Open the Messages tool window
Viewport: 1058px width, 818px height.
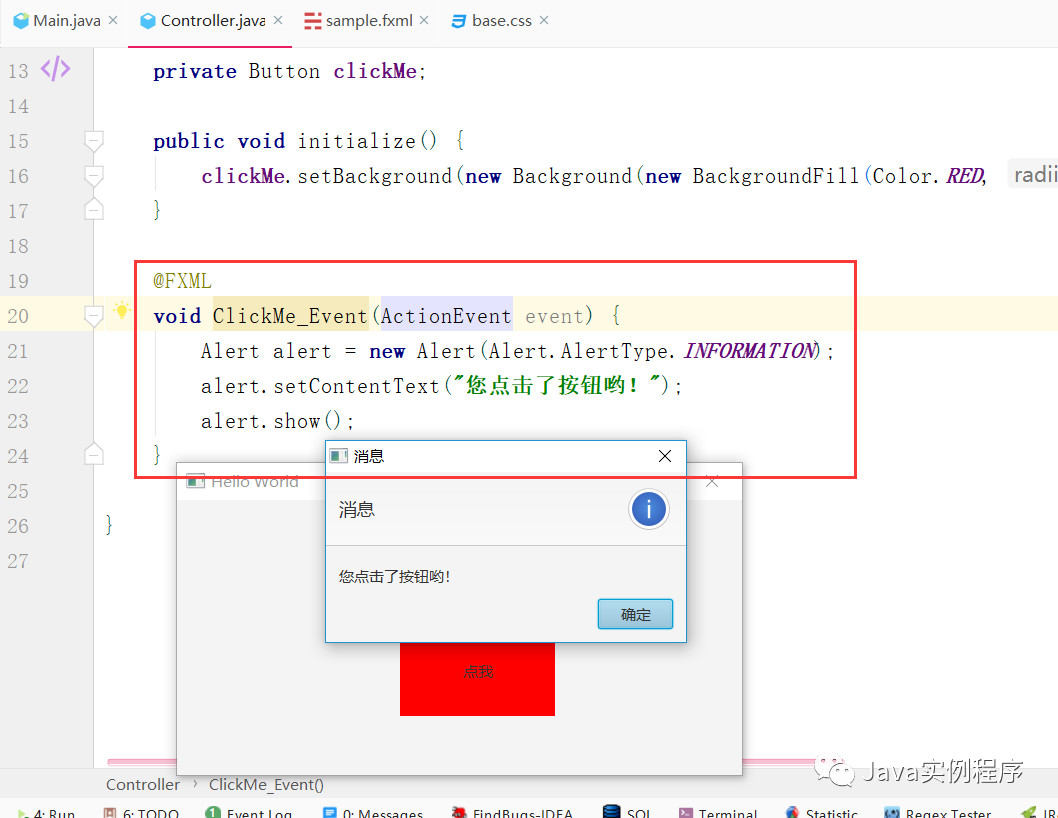(382, 812)
